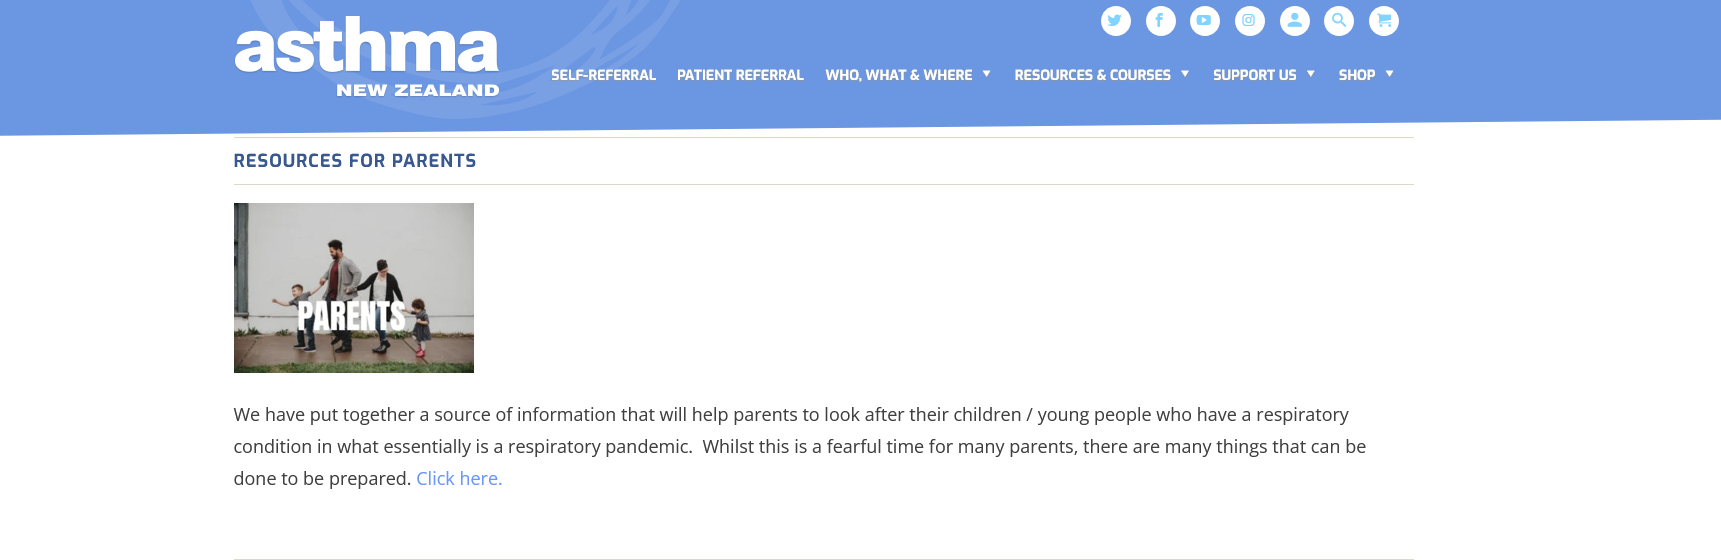
Task: Click the Instagram icon in header
Action: pos(1249,21)
